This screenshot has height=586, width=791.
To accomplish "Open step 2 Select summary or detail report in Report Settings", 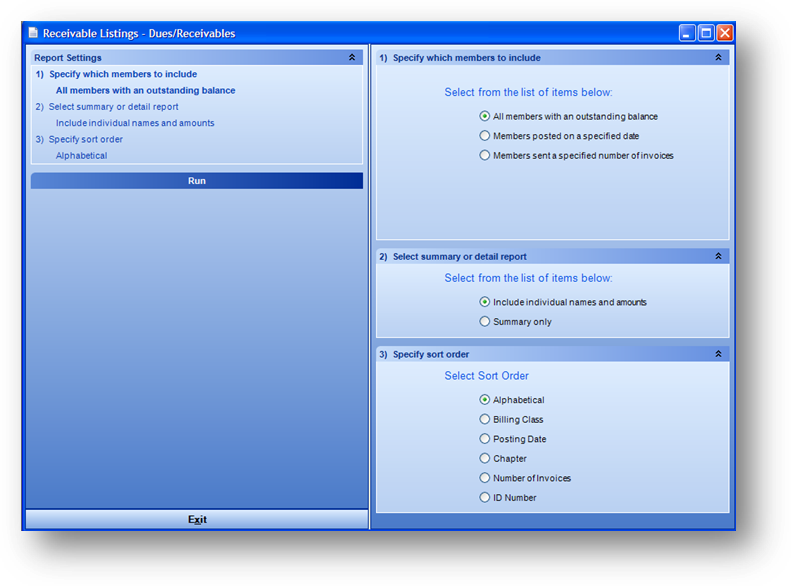I will tap(107, 107).
